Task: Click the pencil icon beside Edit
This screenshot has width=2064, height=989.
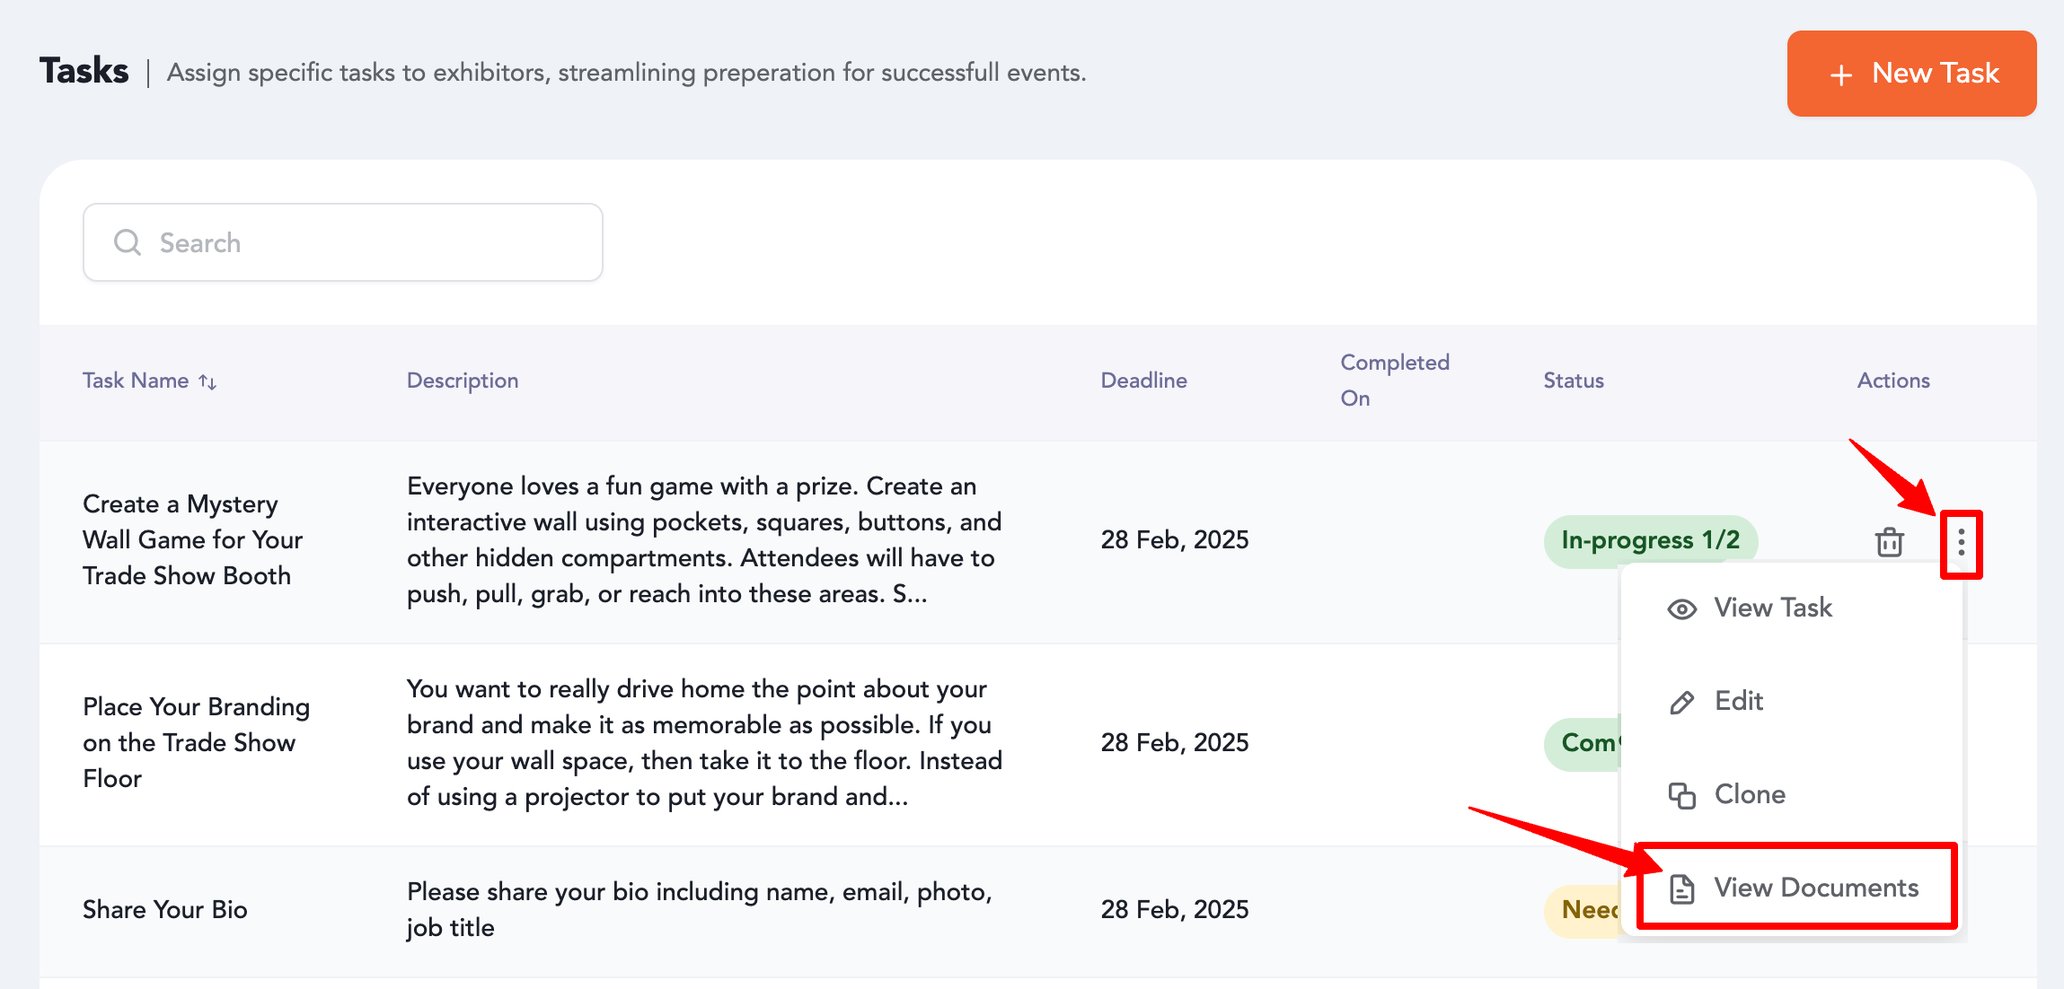Action: pyautogui.click(x=1681, y=701)
